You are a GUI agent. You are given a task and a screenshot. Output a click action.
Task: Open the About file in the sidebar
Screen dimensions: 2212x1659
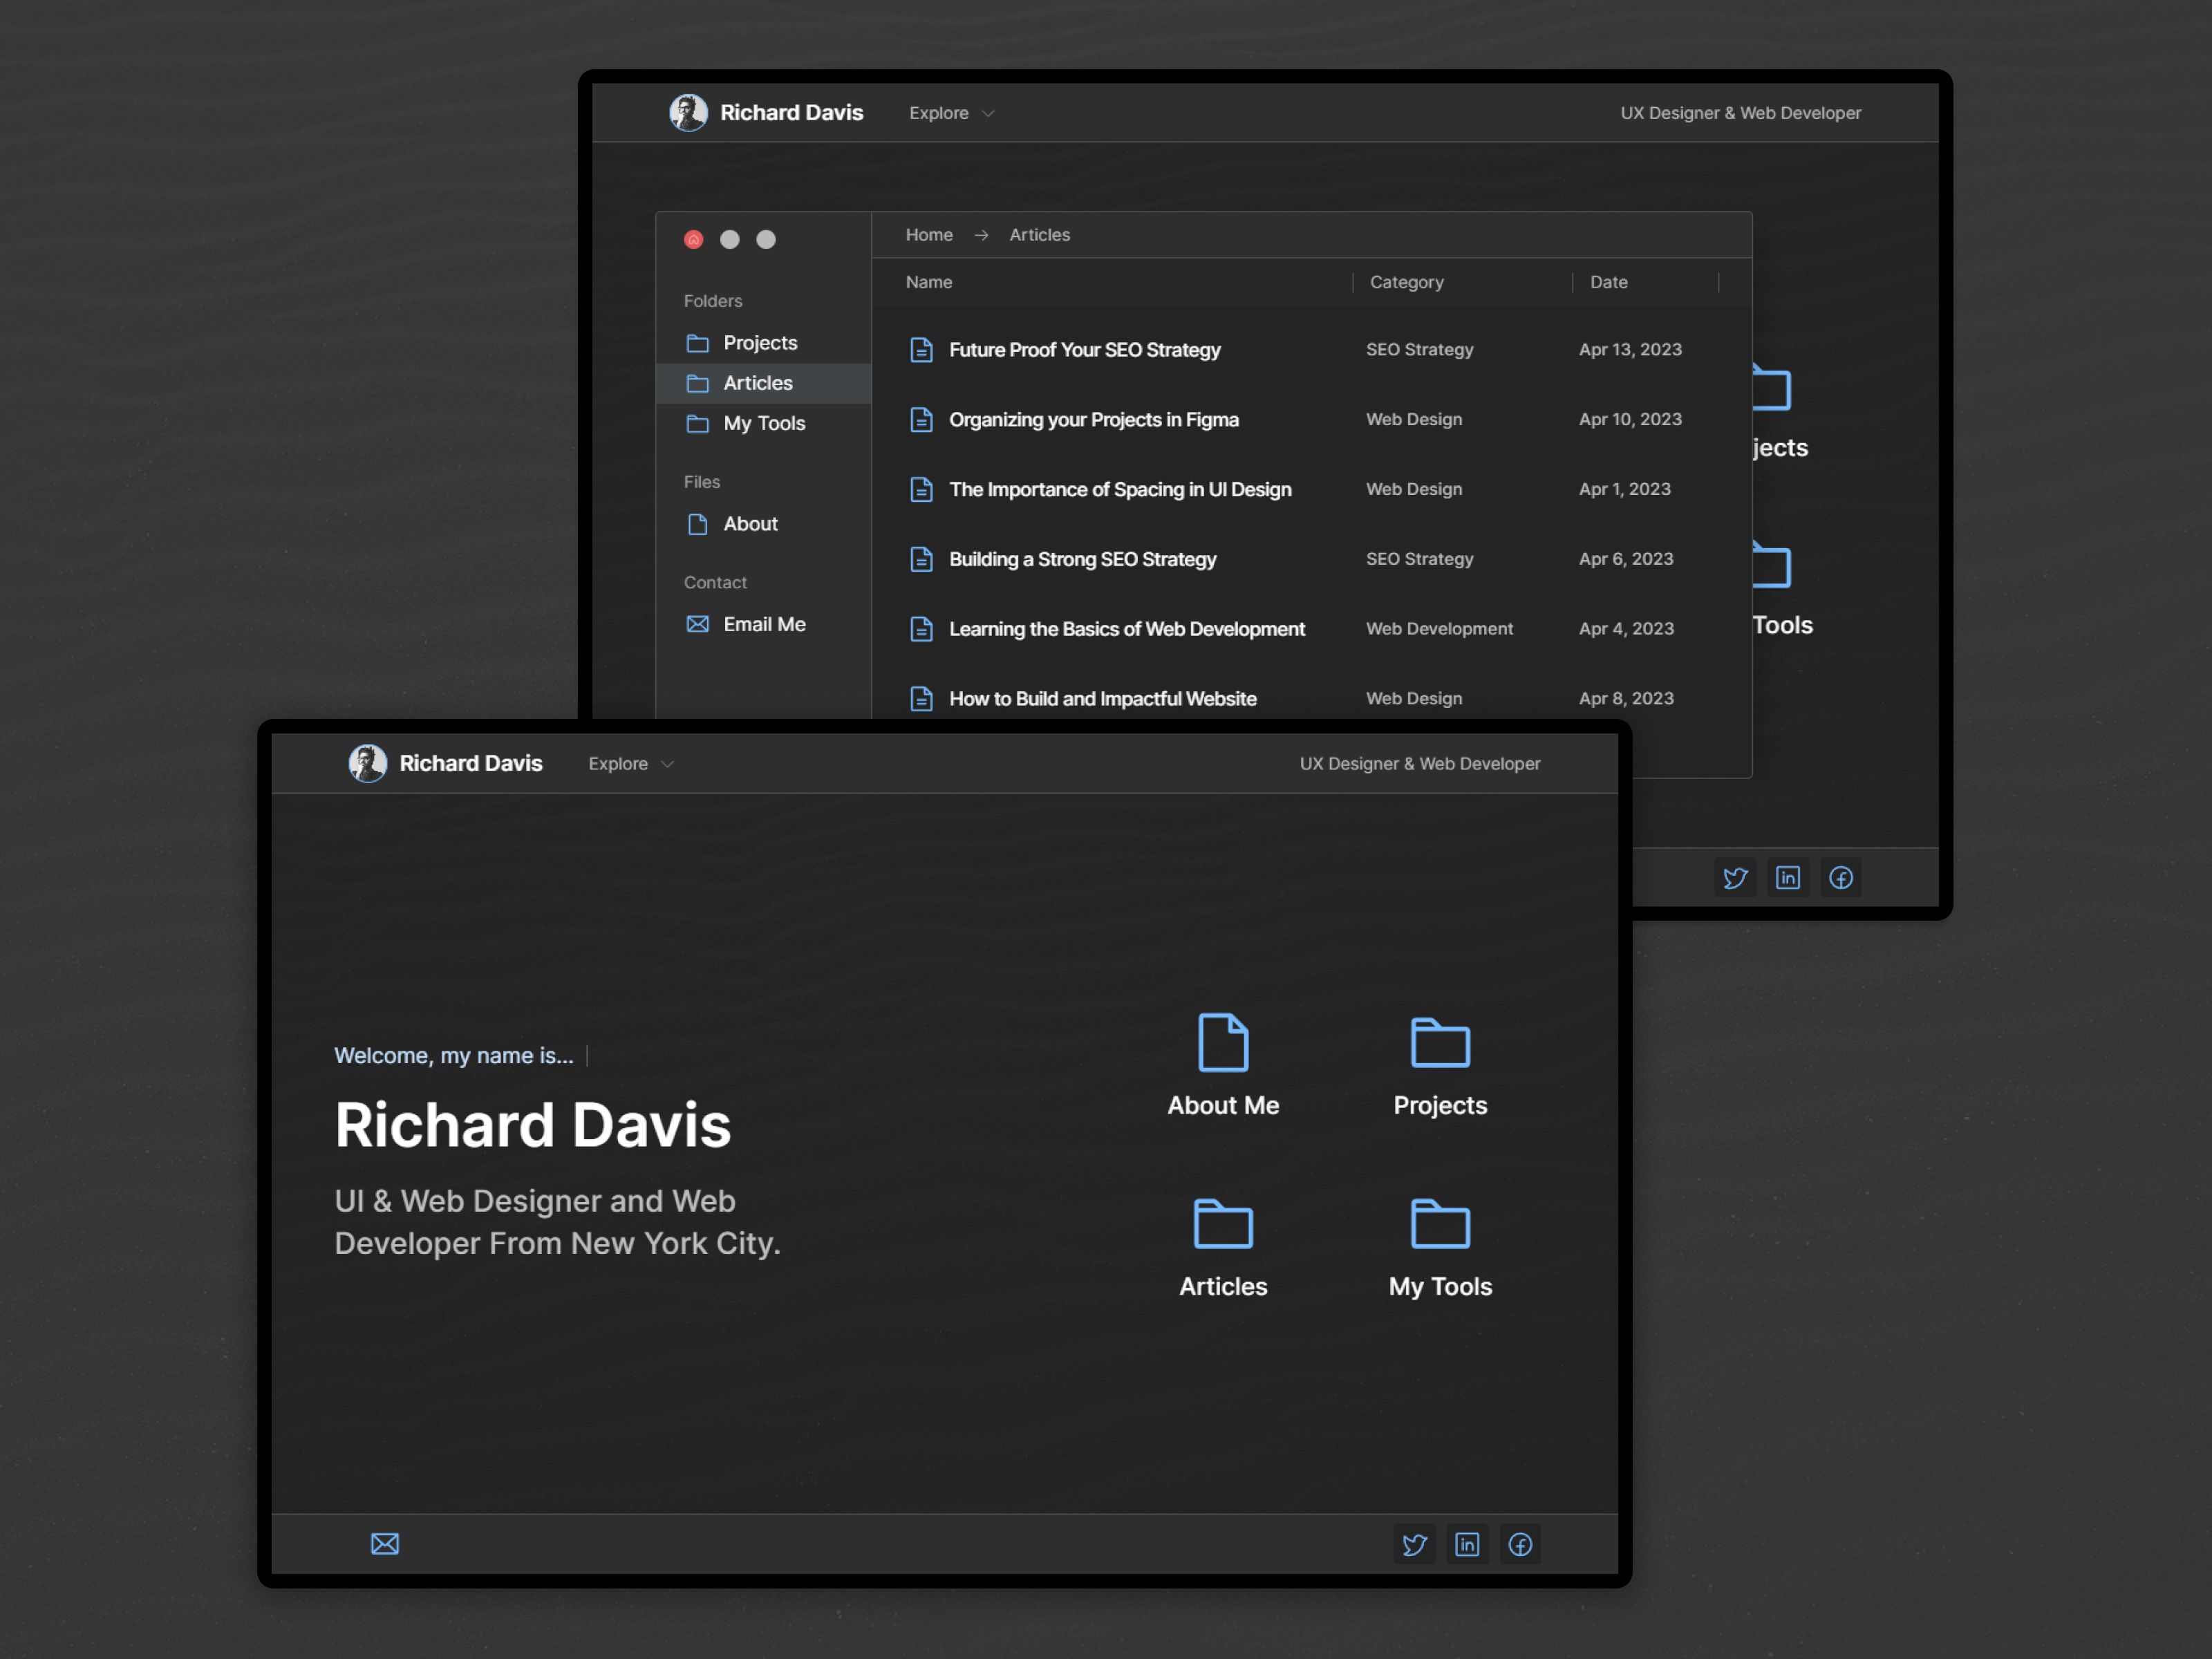click(749, 524)
